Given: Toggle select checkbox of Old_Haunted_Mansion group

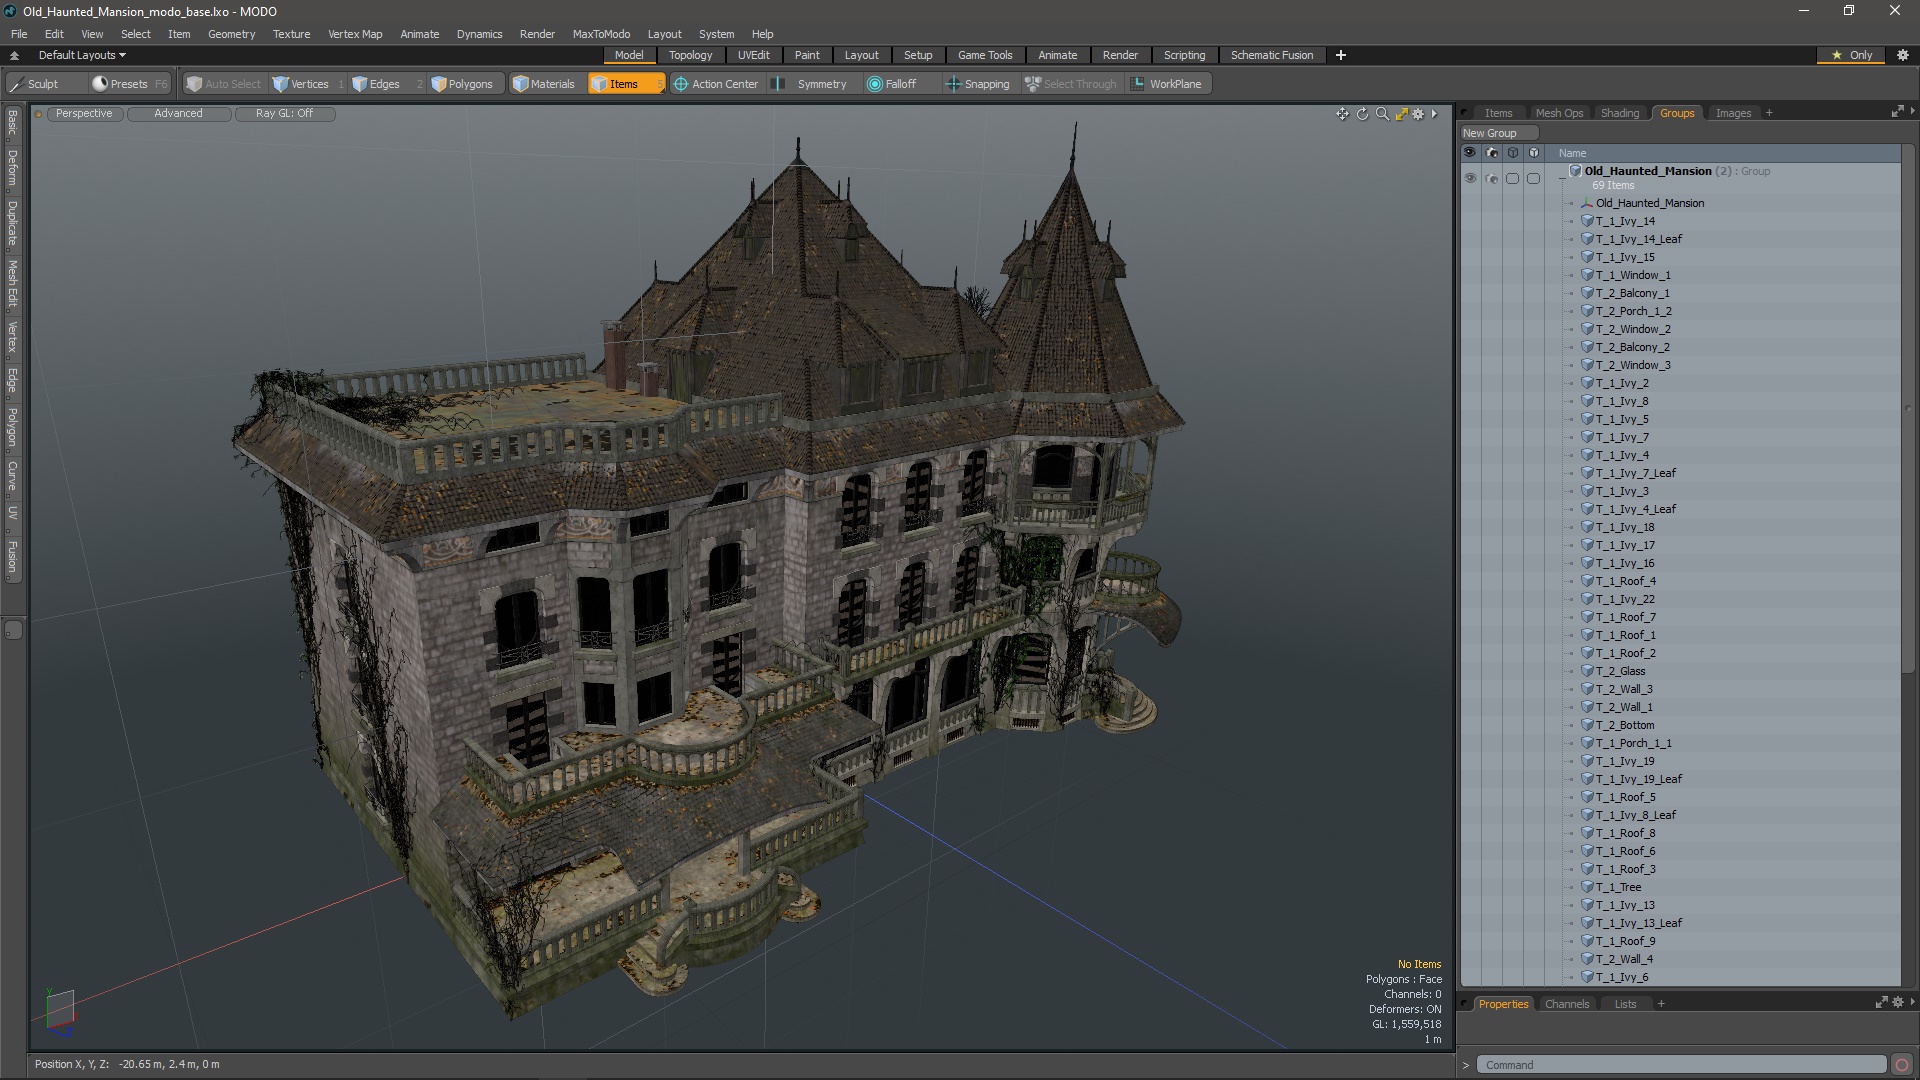Looking at the screenshot, I should (x=1513, y=178).
